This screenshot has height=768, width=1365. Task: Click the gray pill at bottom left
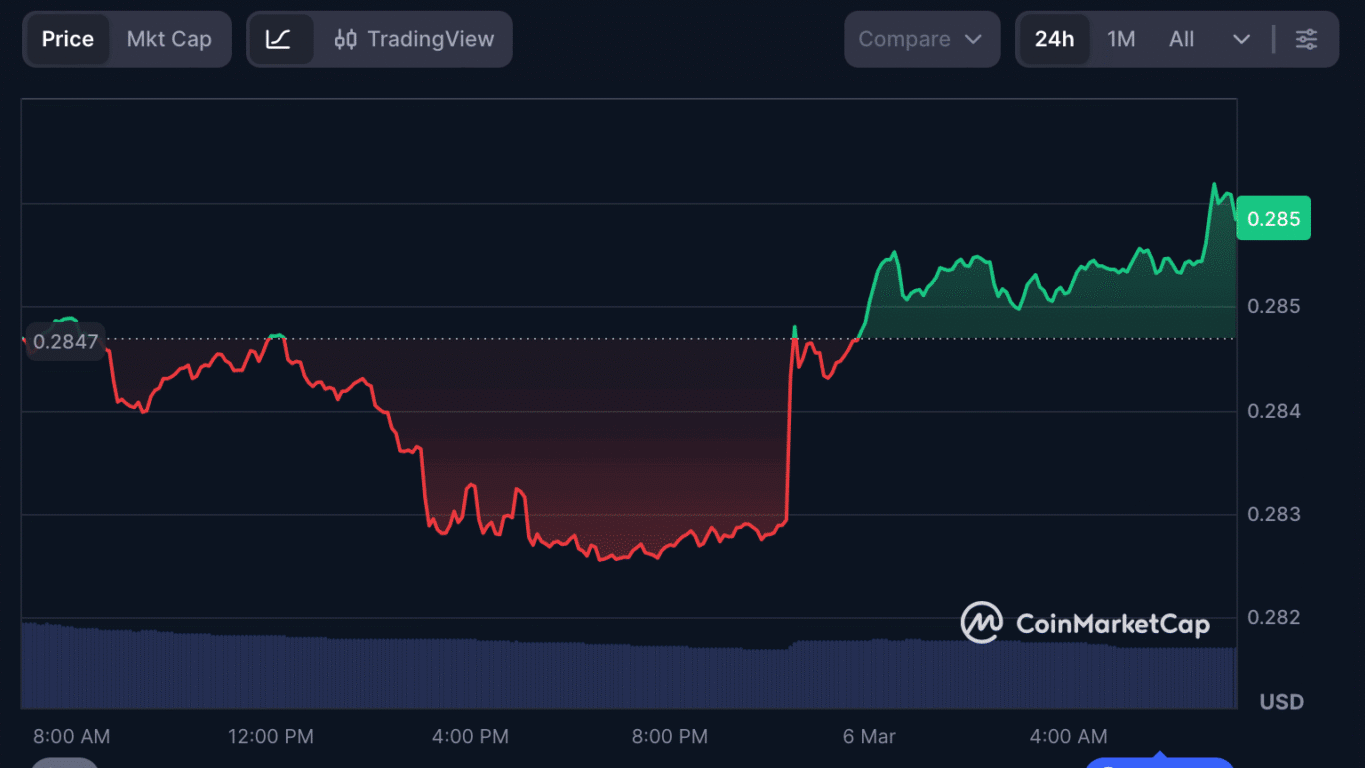(x=65, y=763)
